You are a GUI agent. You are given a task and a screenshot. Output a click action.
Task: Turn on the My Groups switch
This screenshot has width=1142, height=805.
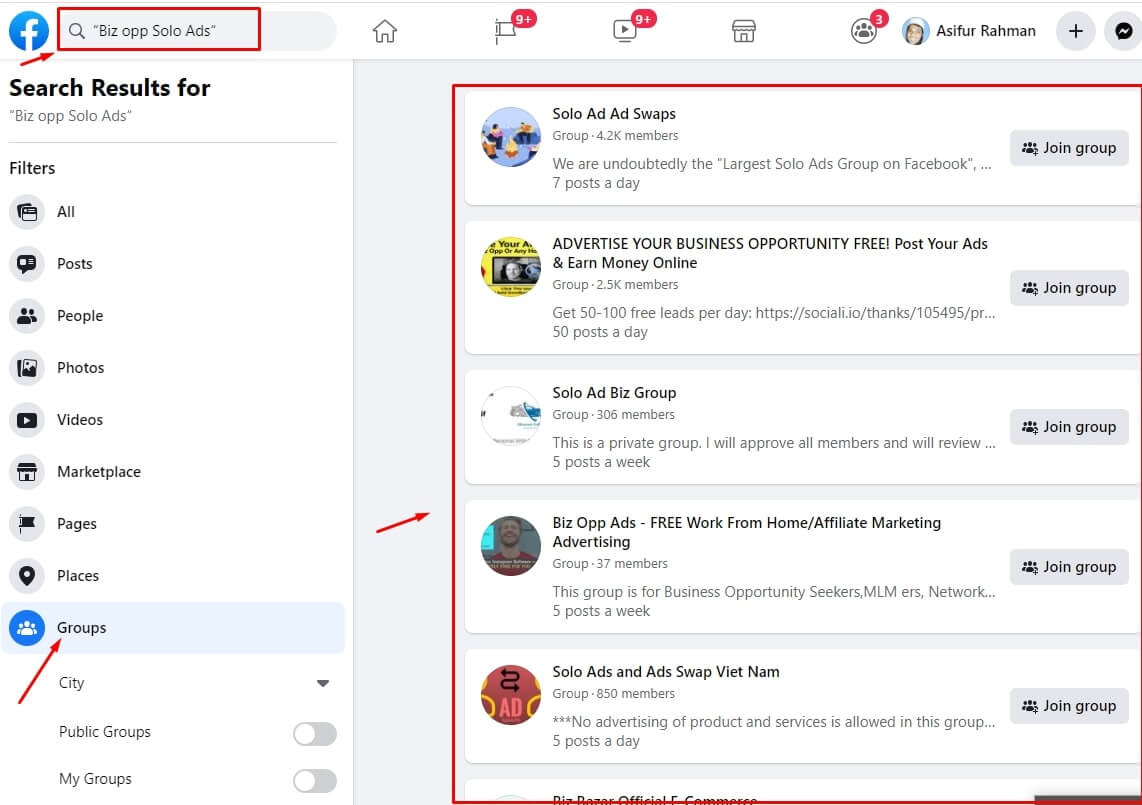coord(314,780)
